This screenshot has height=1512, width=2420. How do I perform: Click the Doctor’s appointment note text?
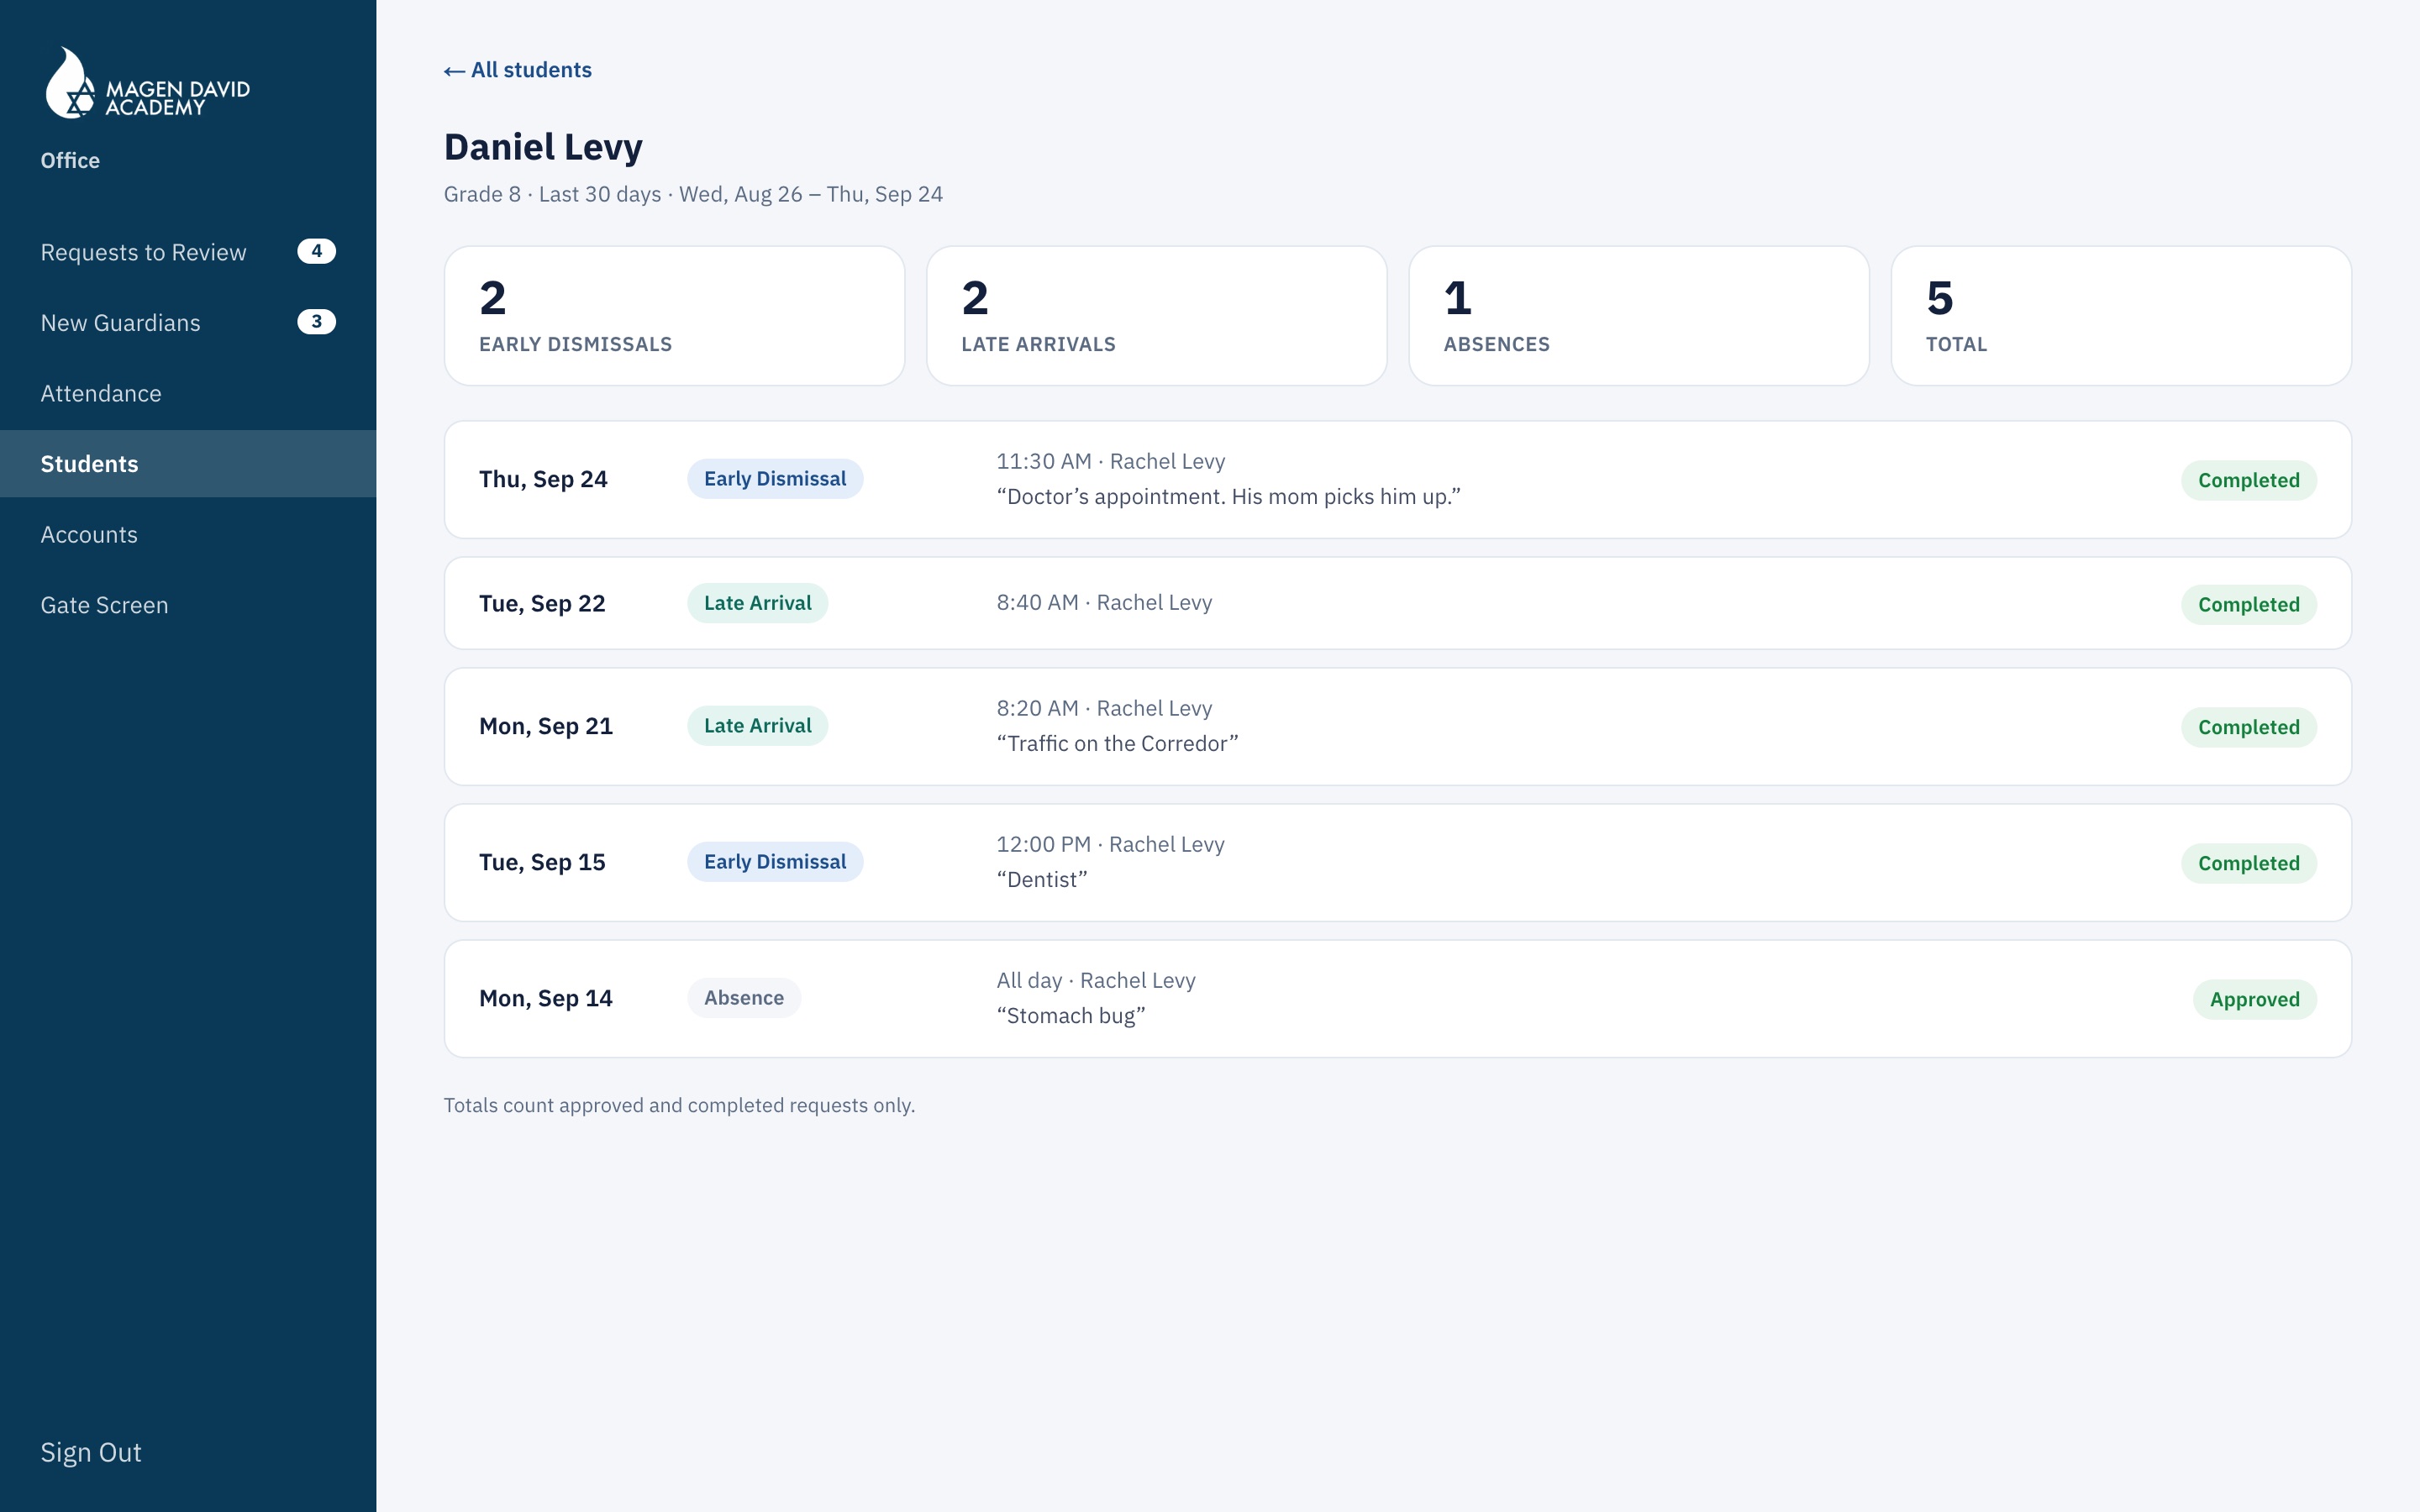pos(1228,496)
